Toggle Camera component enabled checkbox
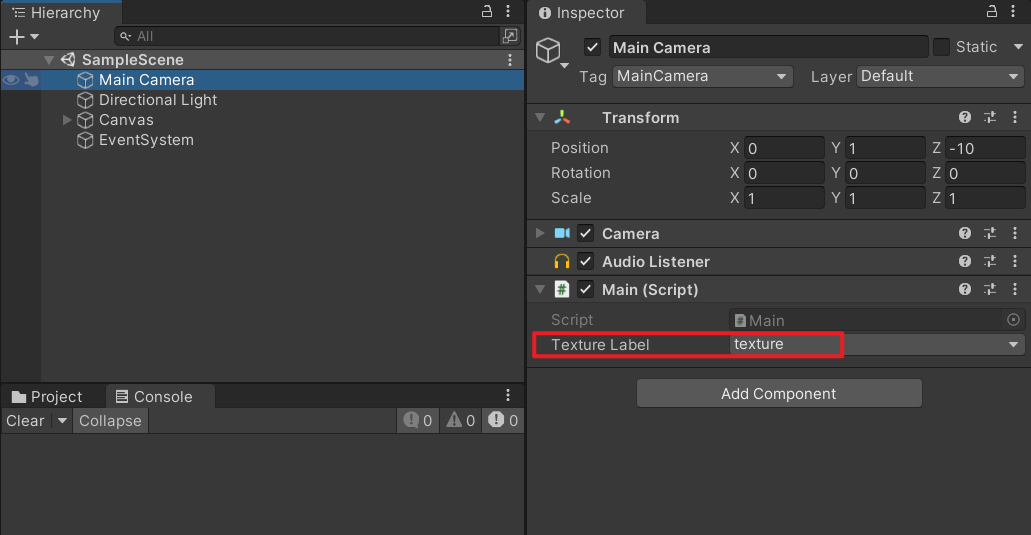 585,233
